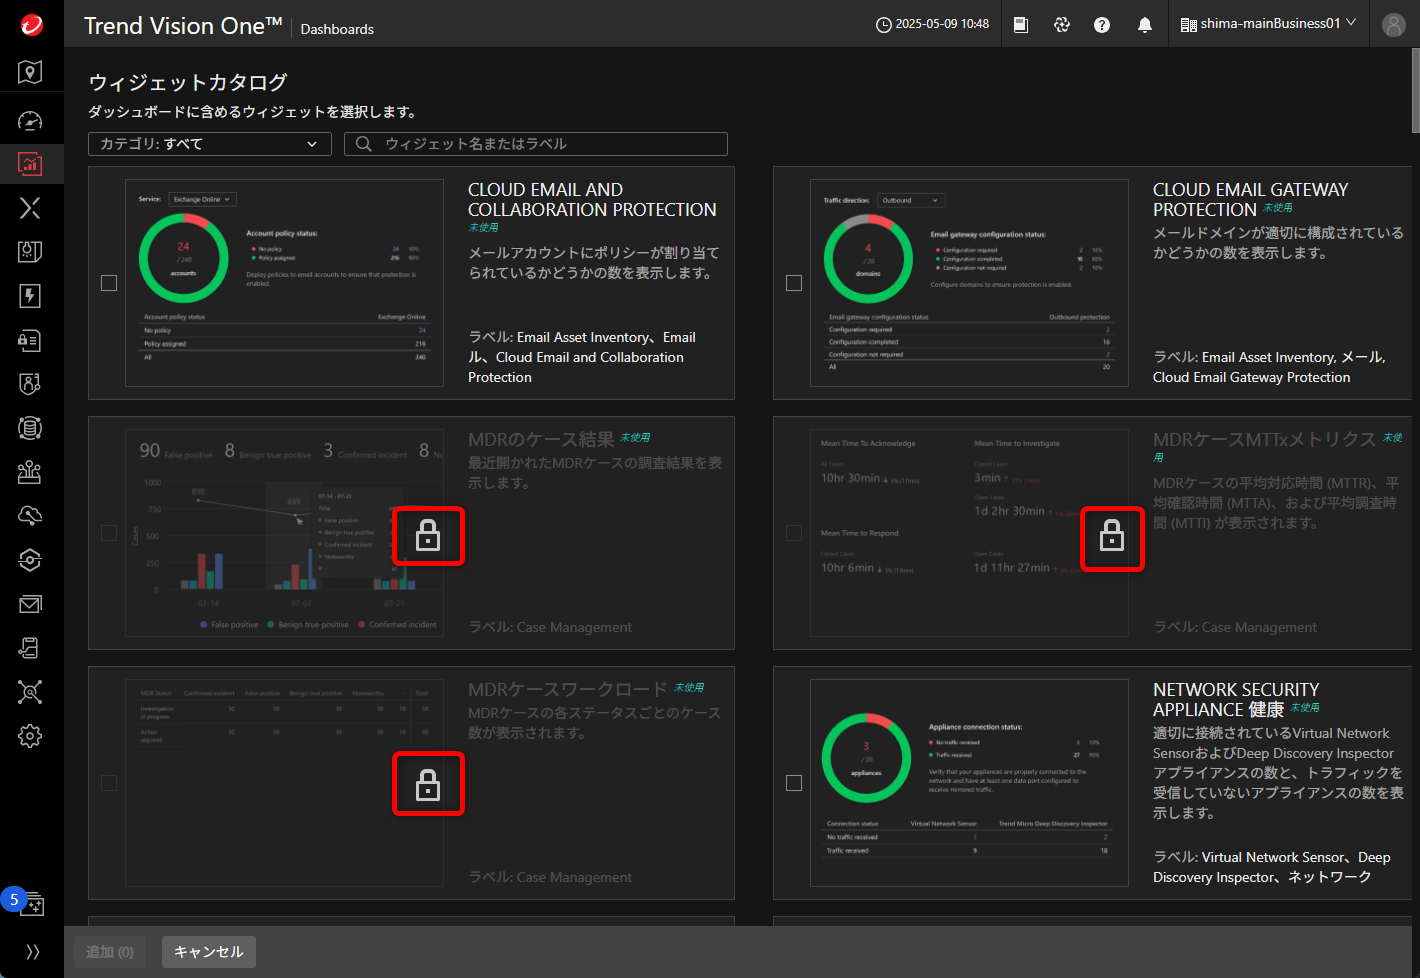Image resolution: width=1420 pixels, height=978 pixels.
Task: Click the Trend Vision One title
Action: point(183,25)
